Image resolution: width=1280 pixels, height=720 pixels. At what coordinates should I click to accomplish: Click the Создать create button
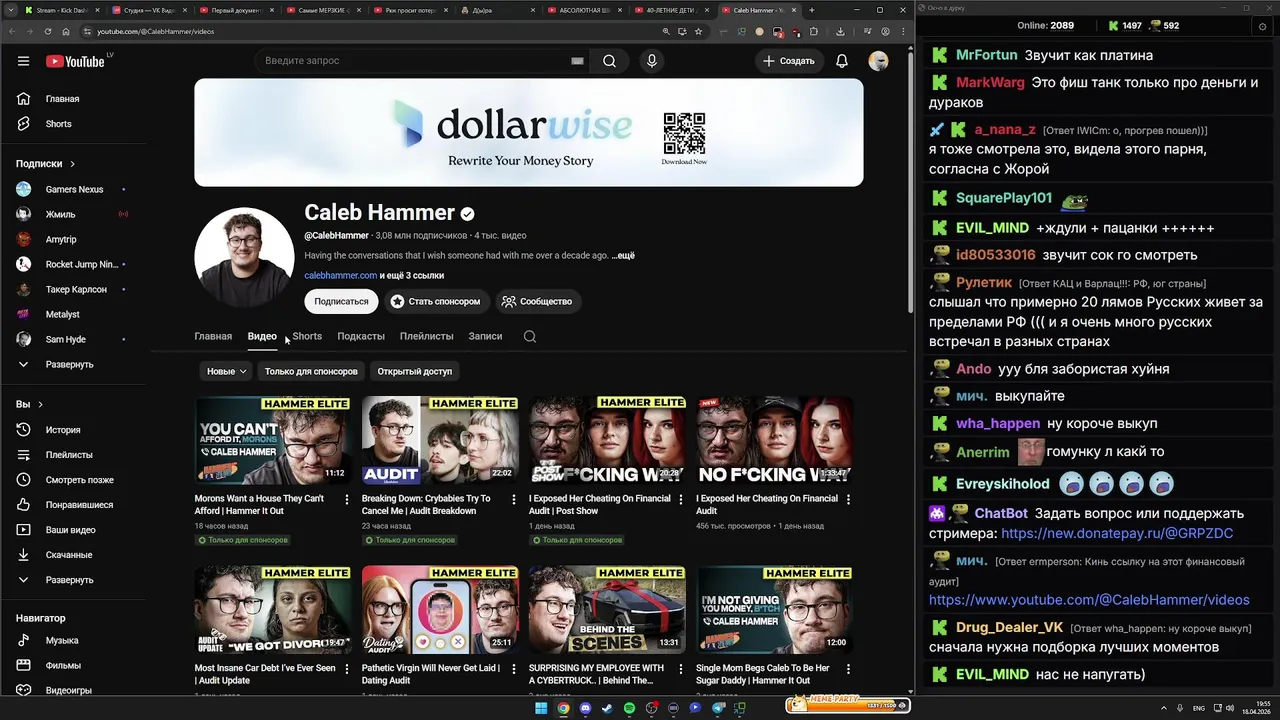[789, 61]
